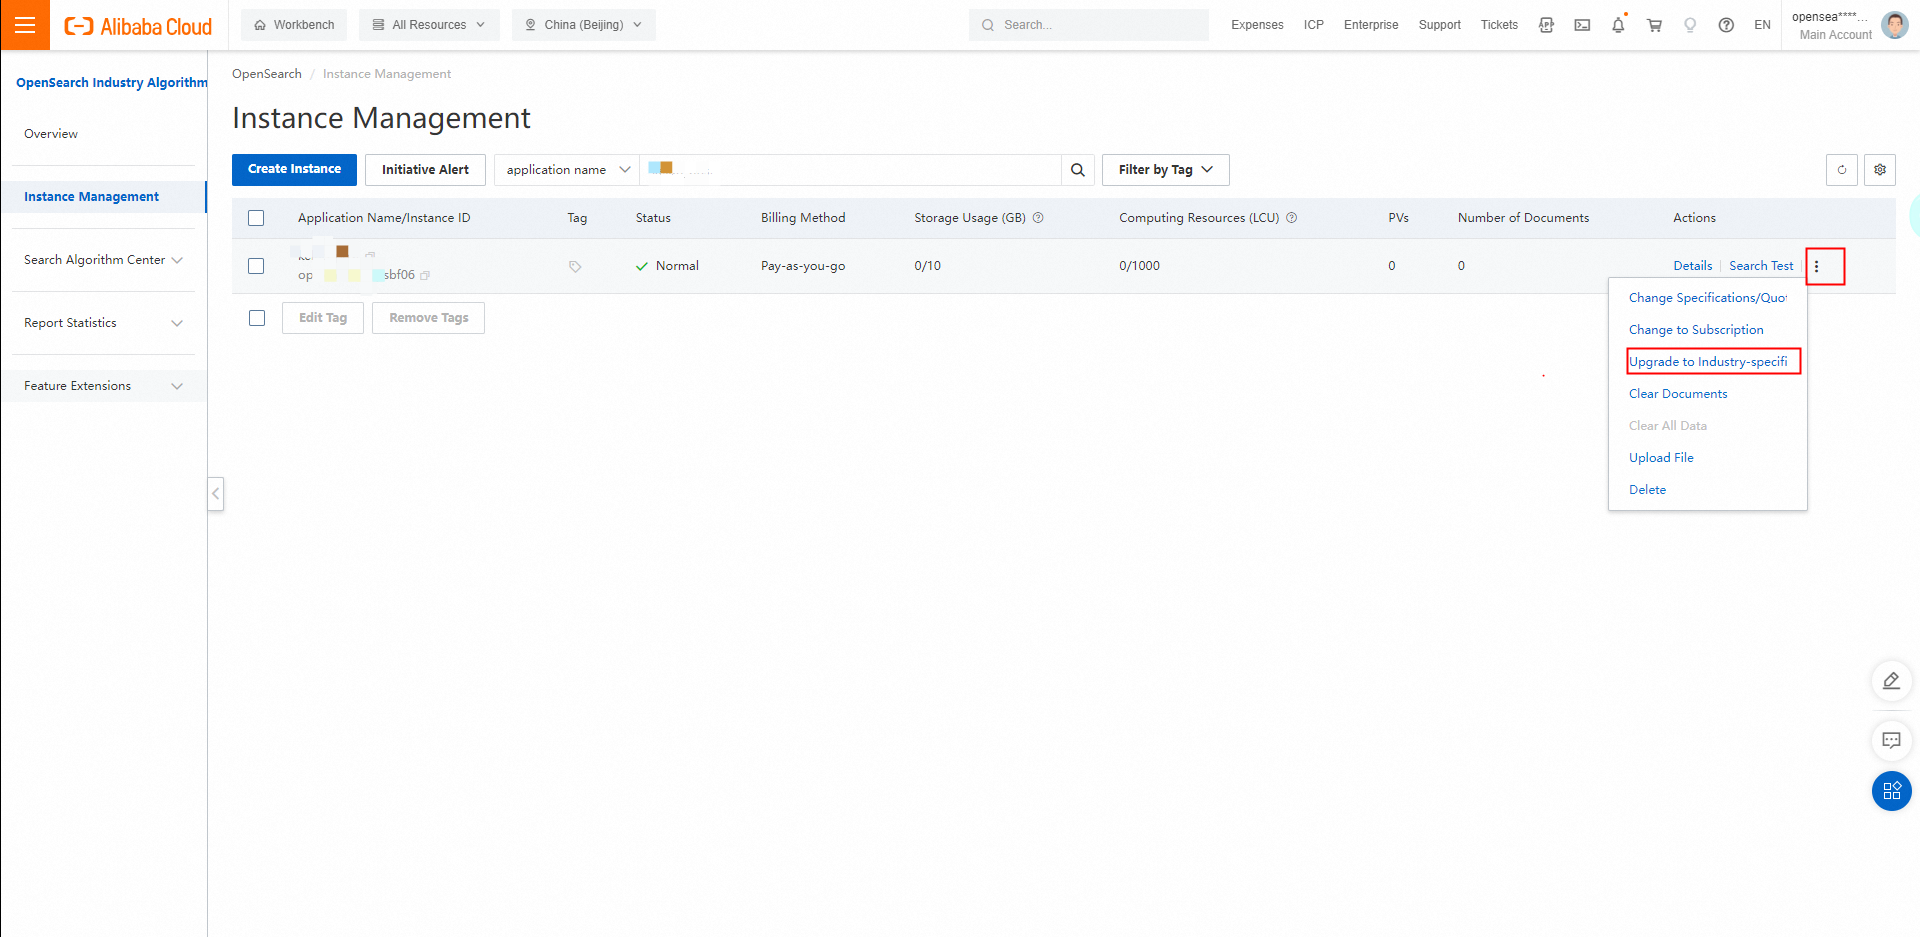Open the hamburger navigation menu

coord(25,25)
